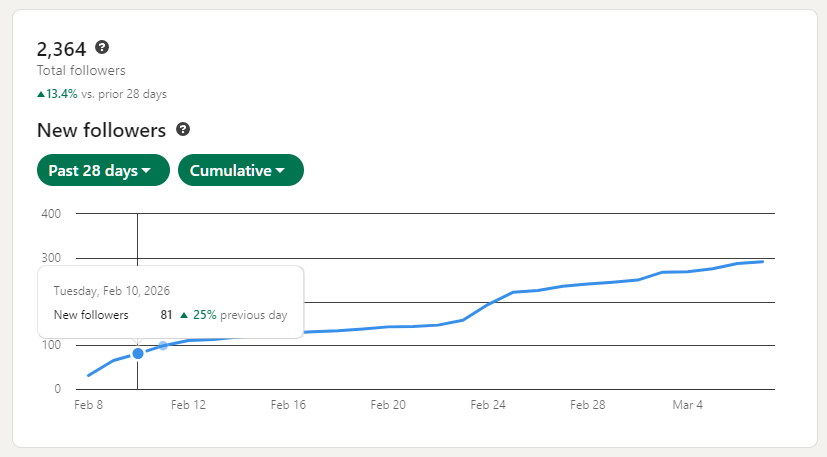
Task: Click the Tuesday, Feb 10, 2026 tooltip date
Action: 112,291
